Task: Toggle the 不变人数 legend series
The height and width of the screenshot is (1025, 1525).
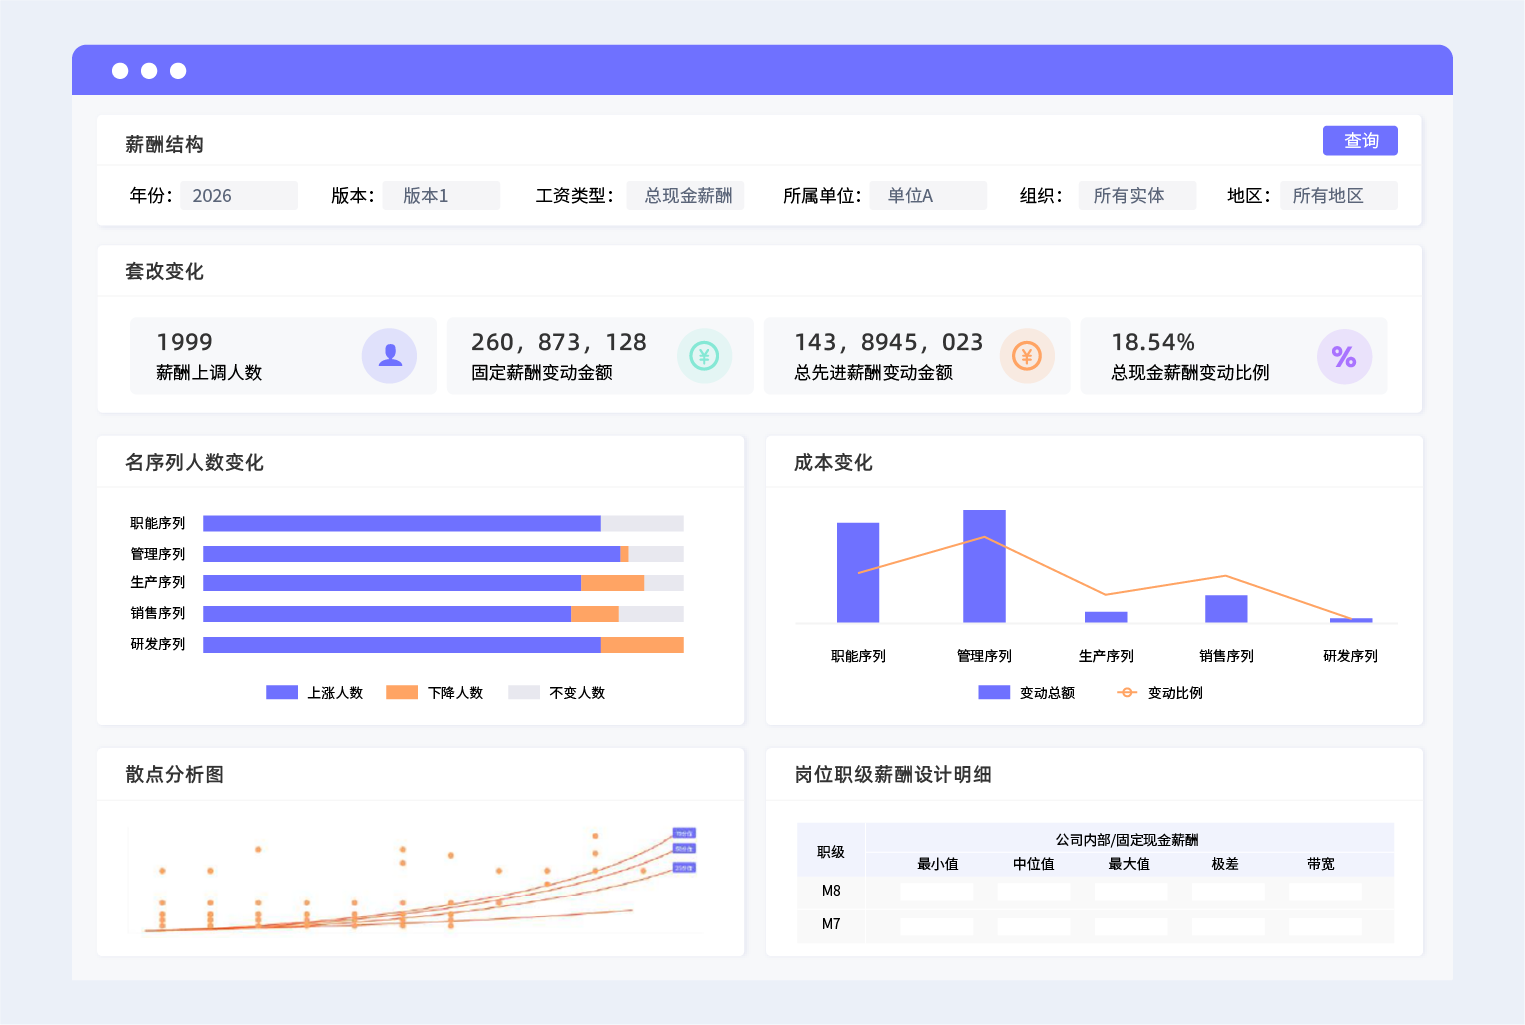Action: [557, 692]
